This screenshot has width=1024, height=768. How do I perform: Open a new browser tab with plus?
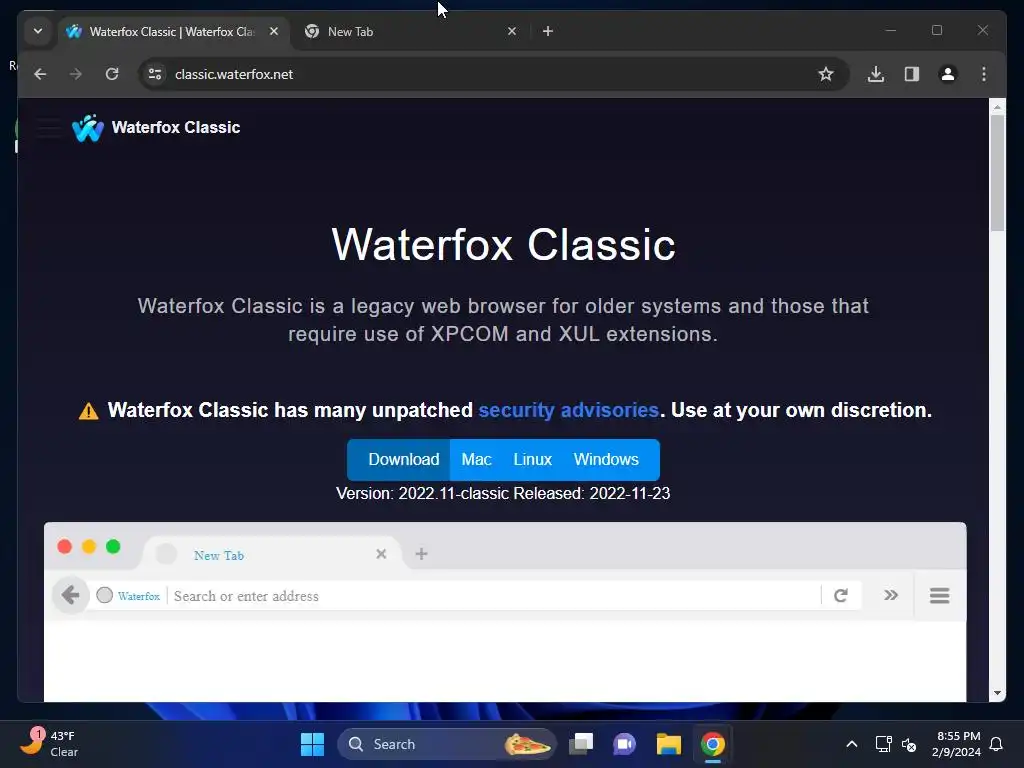548,31
